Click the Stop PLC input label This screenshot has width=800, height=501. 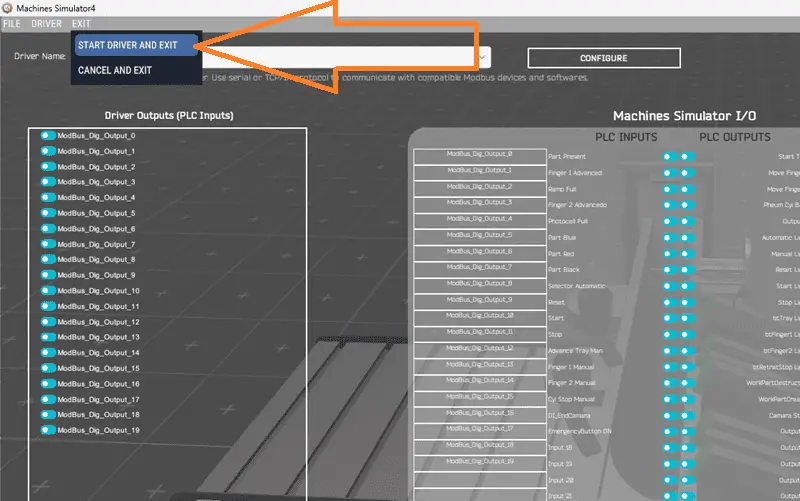coord(555,335)
